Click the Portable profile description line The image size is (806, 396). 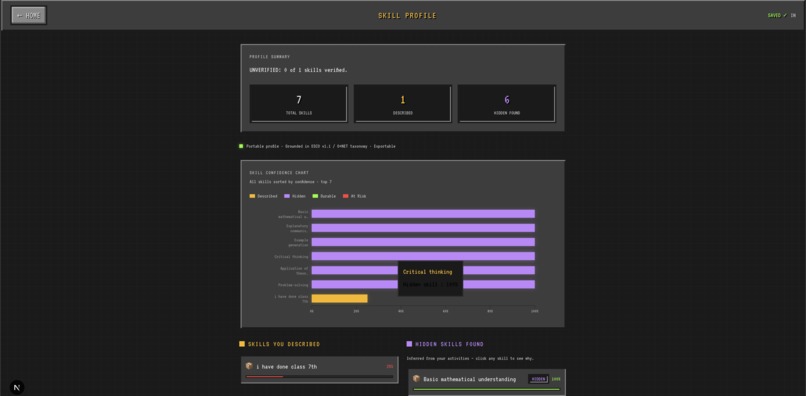[x=321, y=146]
